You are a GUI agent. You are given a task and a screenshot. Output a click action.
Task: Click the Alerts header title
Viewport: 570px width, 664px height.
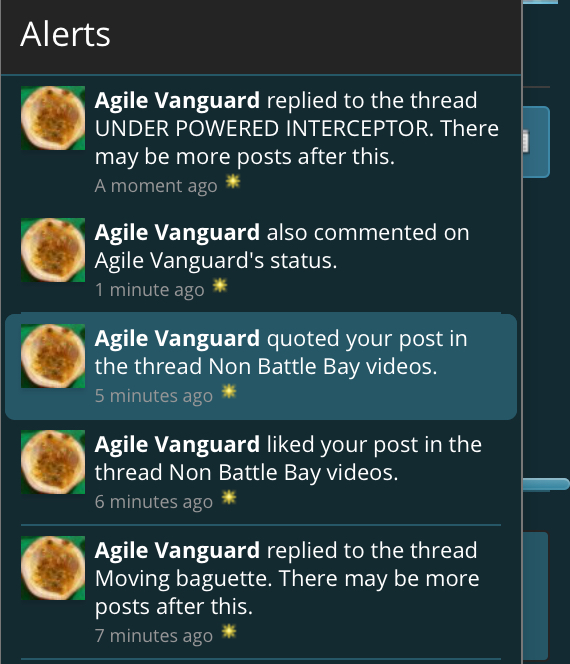pyautogui.click(x=65, y=34)
